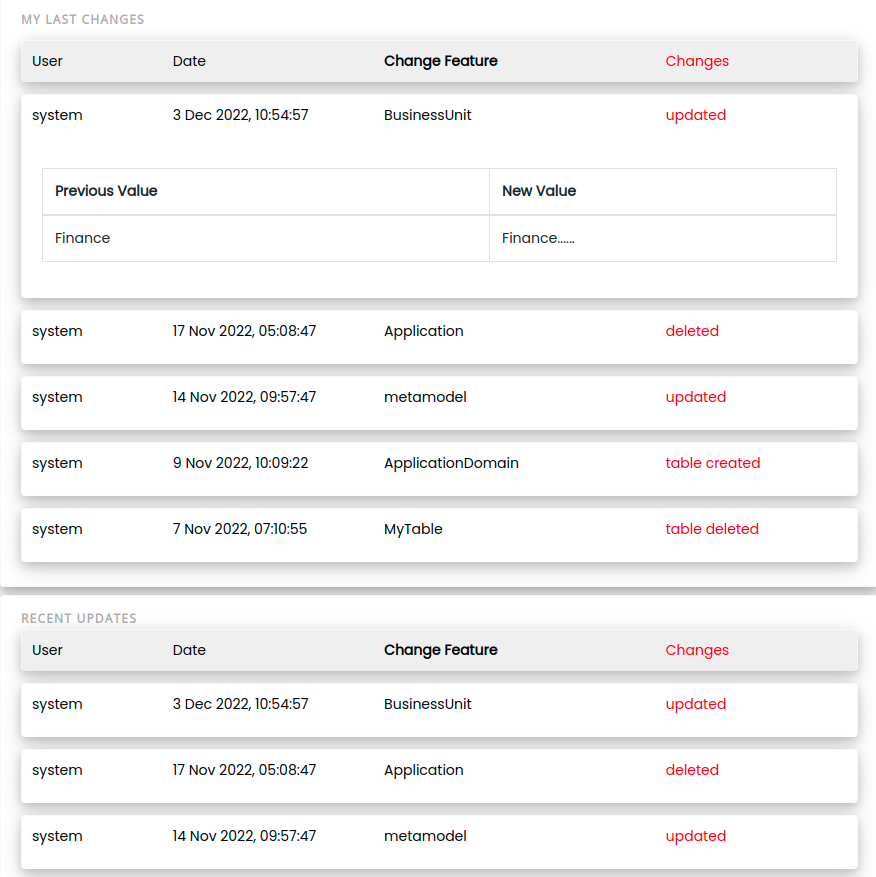This screenshot has width=876, height=877.
Task: Expand the ApplicationDomain table created row
Action: point(439,469)
